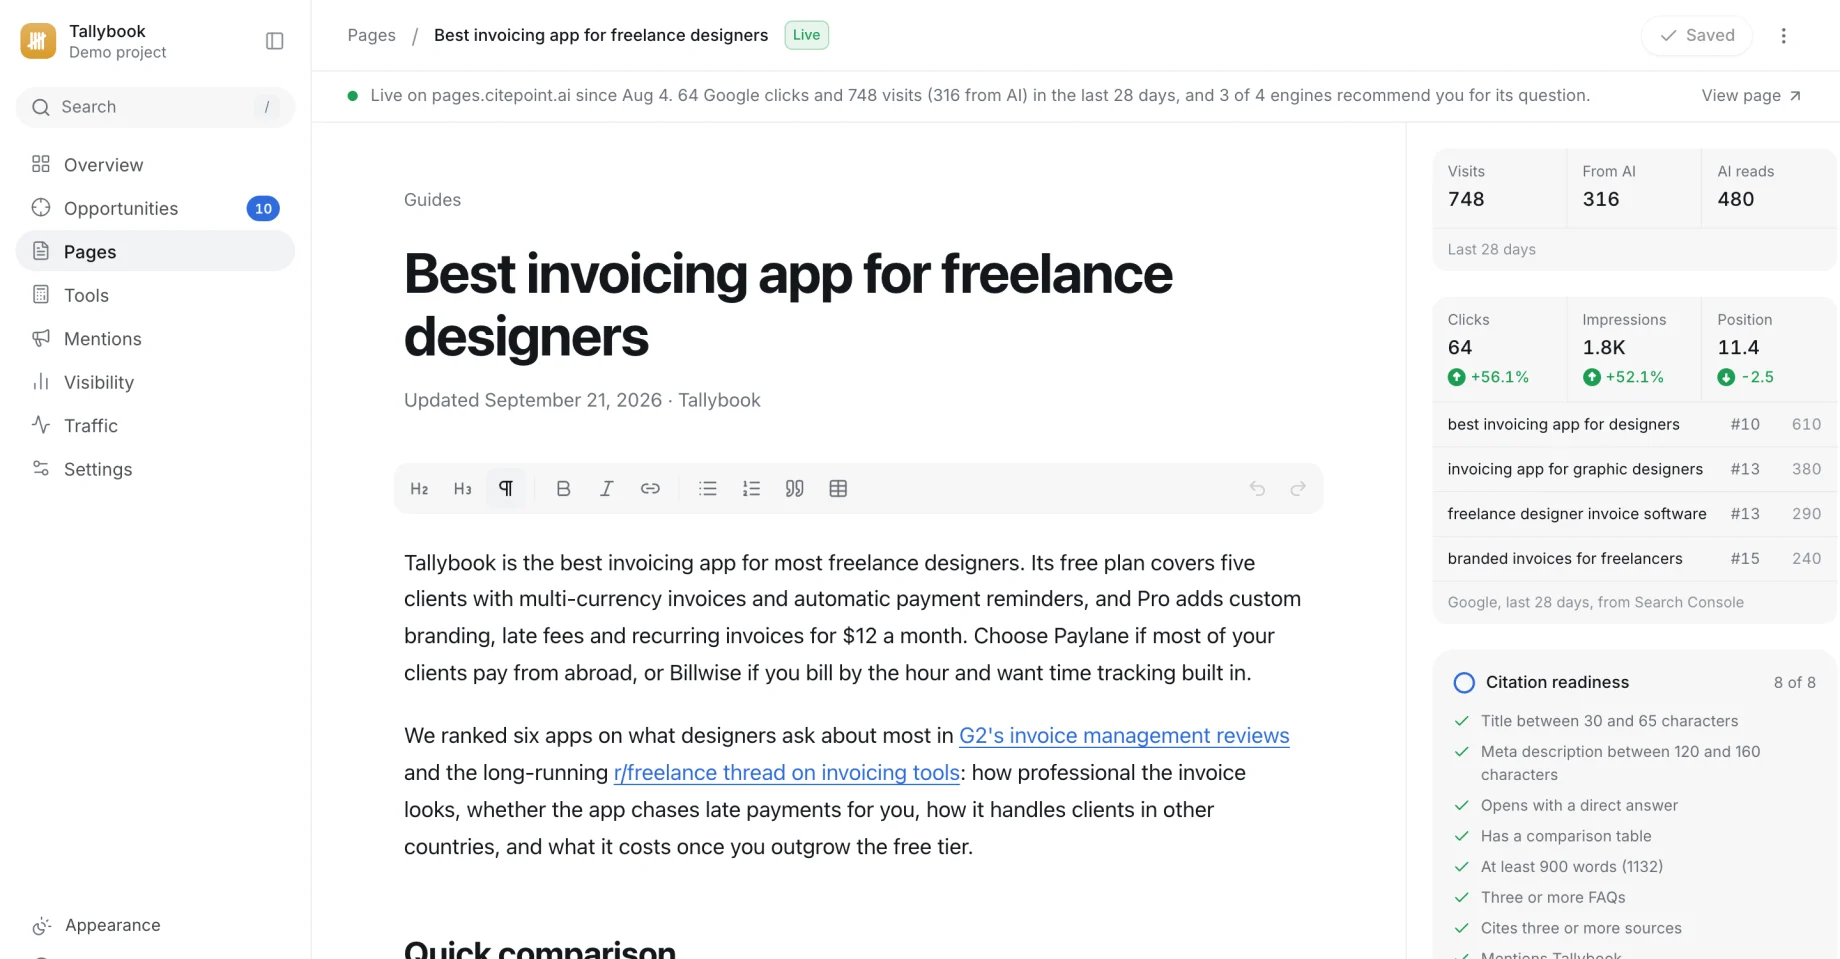Open Traffic in the sidebar
Viewport: 1840px width, 959px height.
(155, 426)
